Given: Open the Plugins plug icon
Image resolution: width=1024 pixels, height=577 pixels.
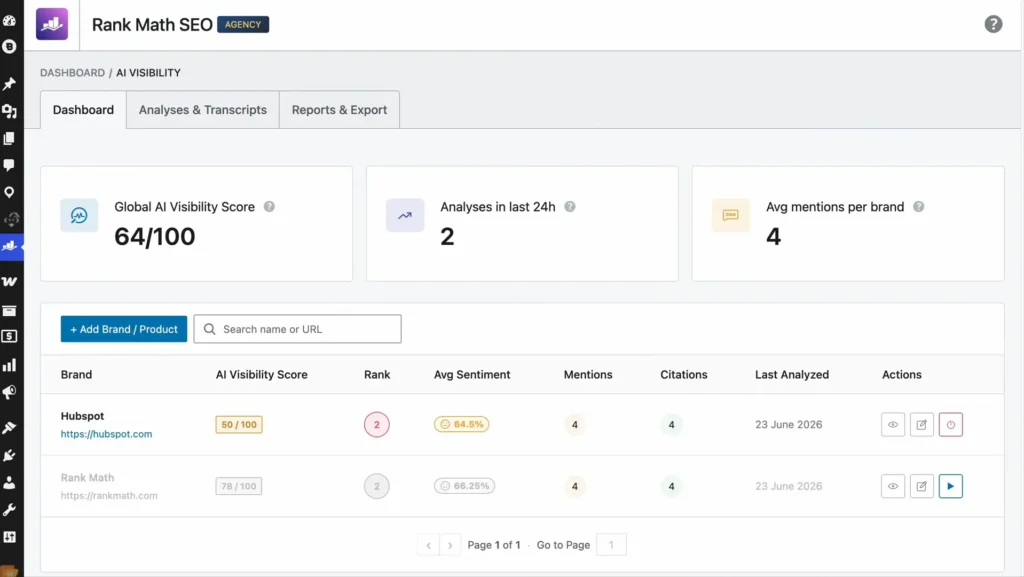Looking at the screenshot, I should [9, 455].
